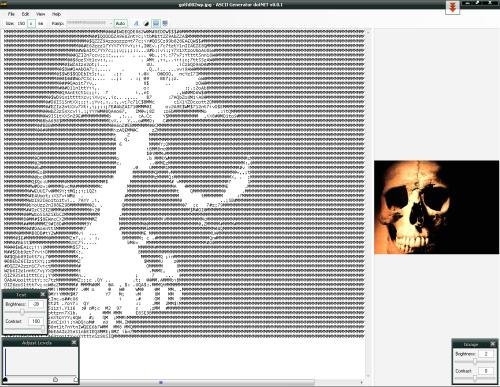Click the Text panel Contrast value field
Image resolution: width=500 pixels, height=387 pixels.
click(36, 321)
